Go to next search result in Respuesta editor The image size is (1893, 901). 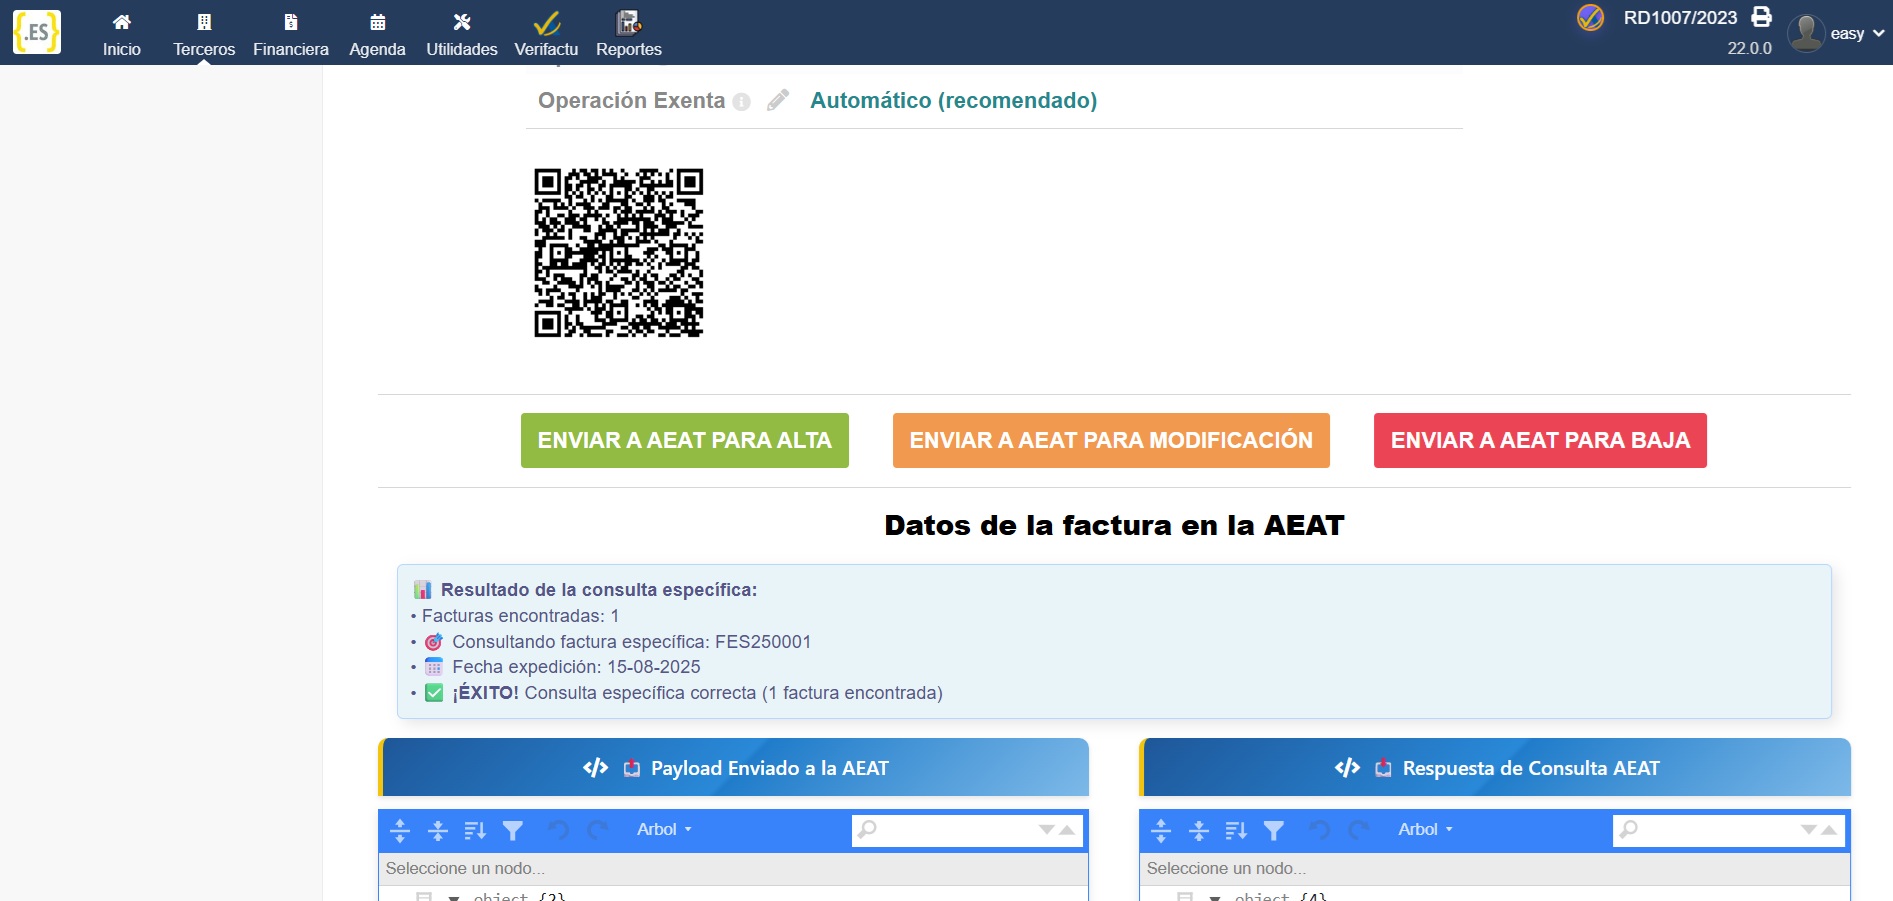click(1809, 829)
